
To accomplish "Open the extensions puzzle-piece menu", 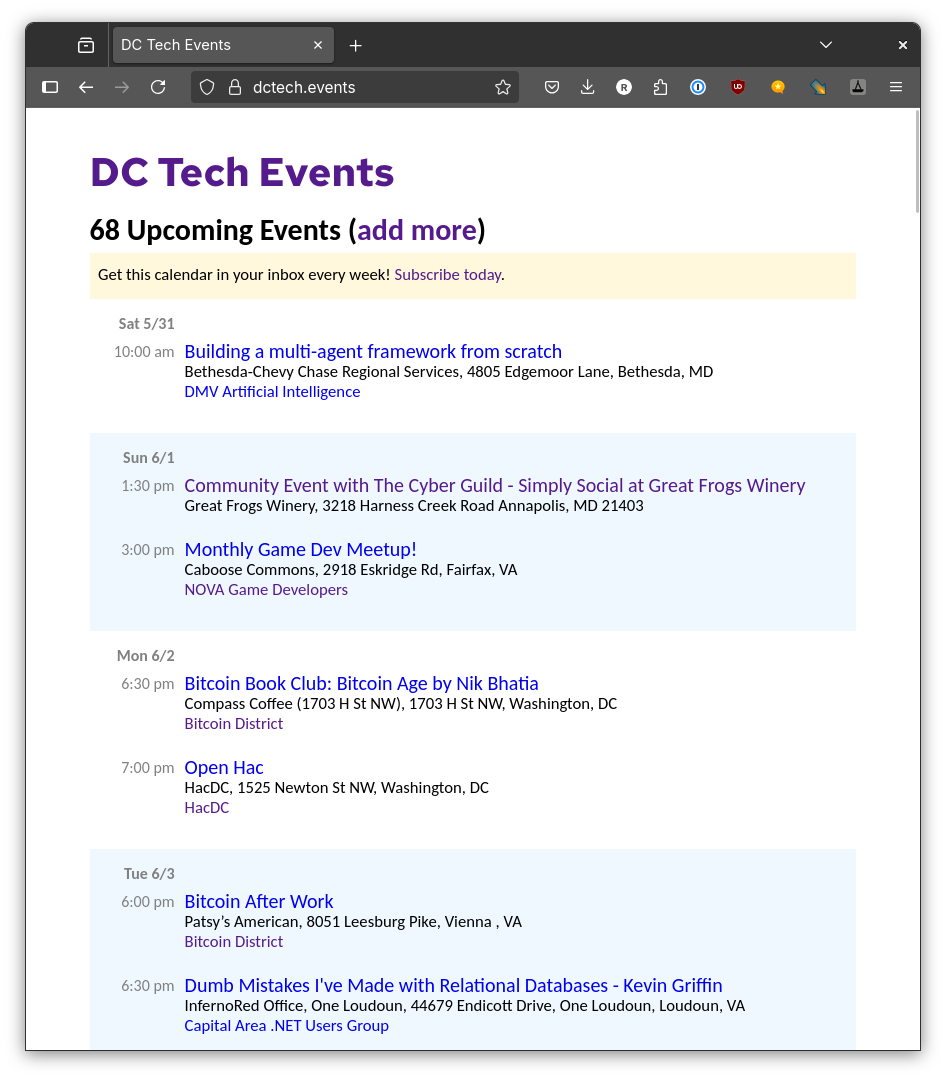I will (x=660, y=87).
